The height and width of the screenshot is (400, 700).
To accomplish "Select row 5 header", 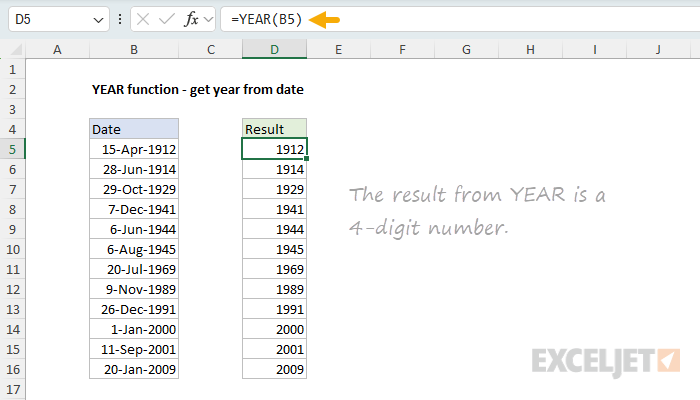I will pos(12,150).
